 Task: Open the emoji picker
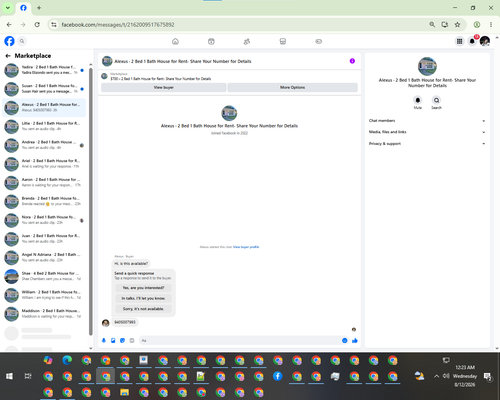coord(345,340)
